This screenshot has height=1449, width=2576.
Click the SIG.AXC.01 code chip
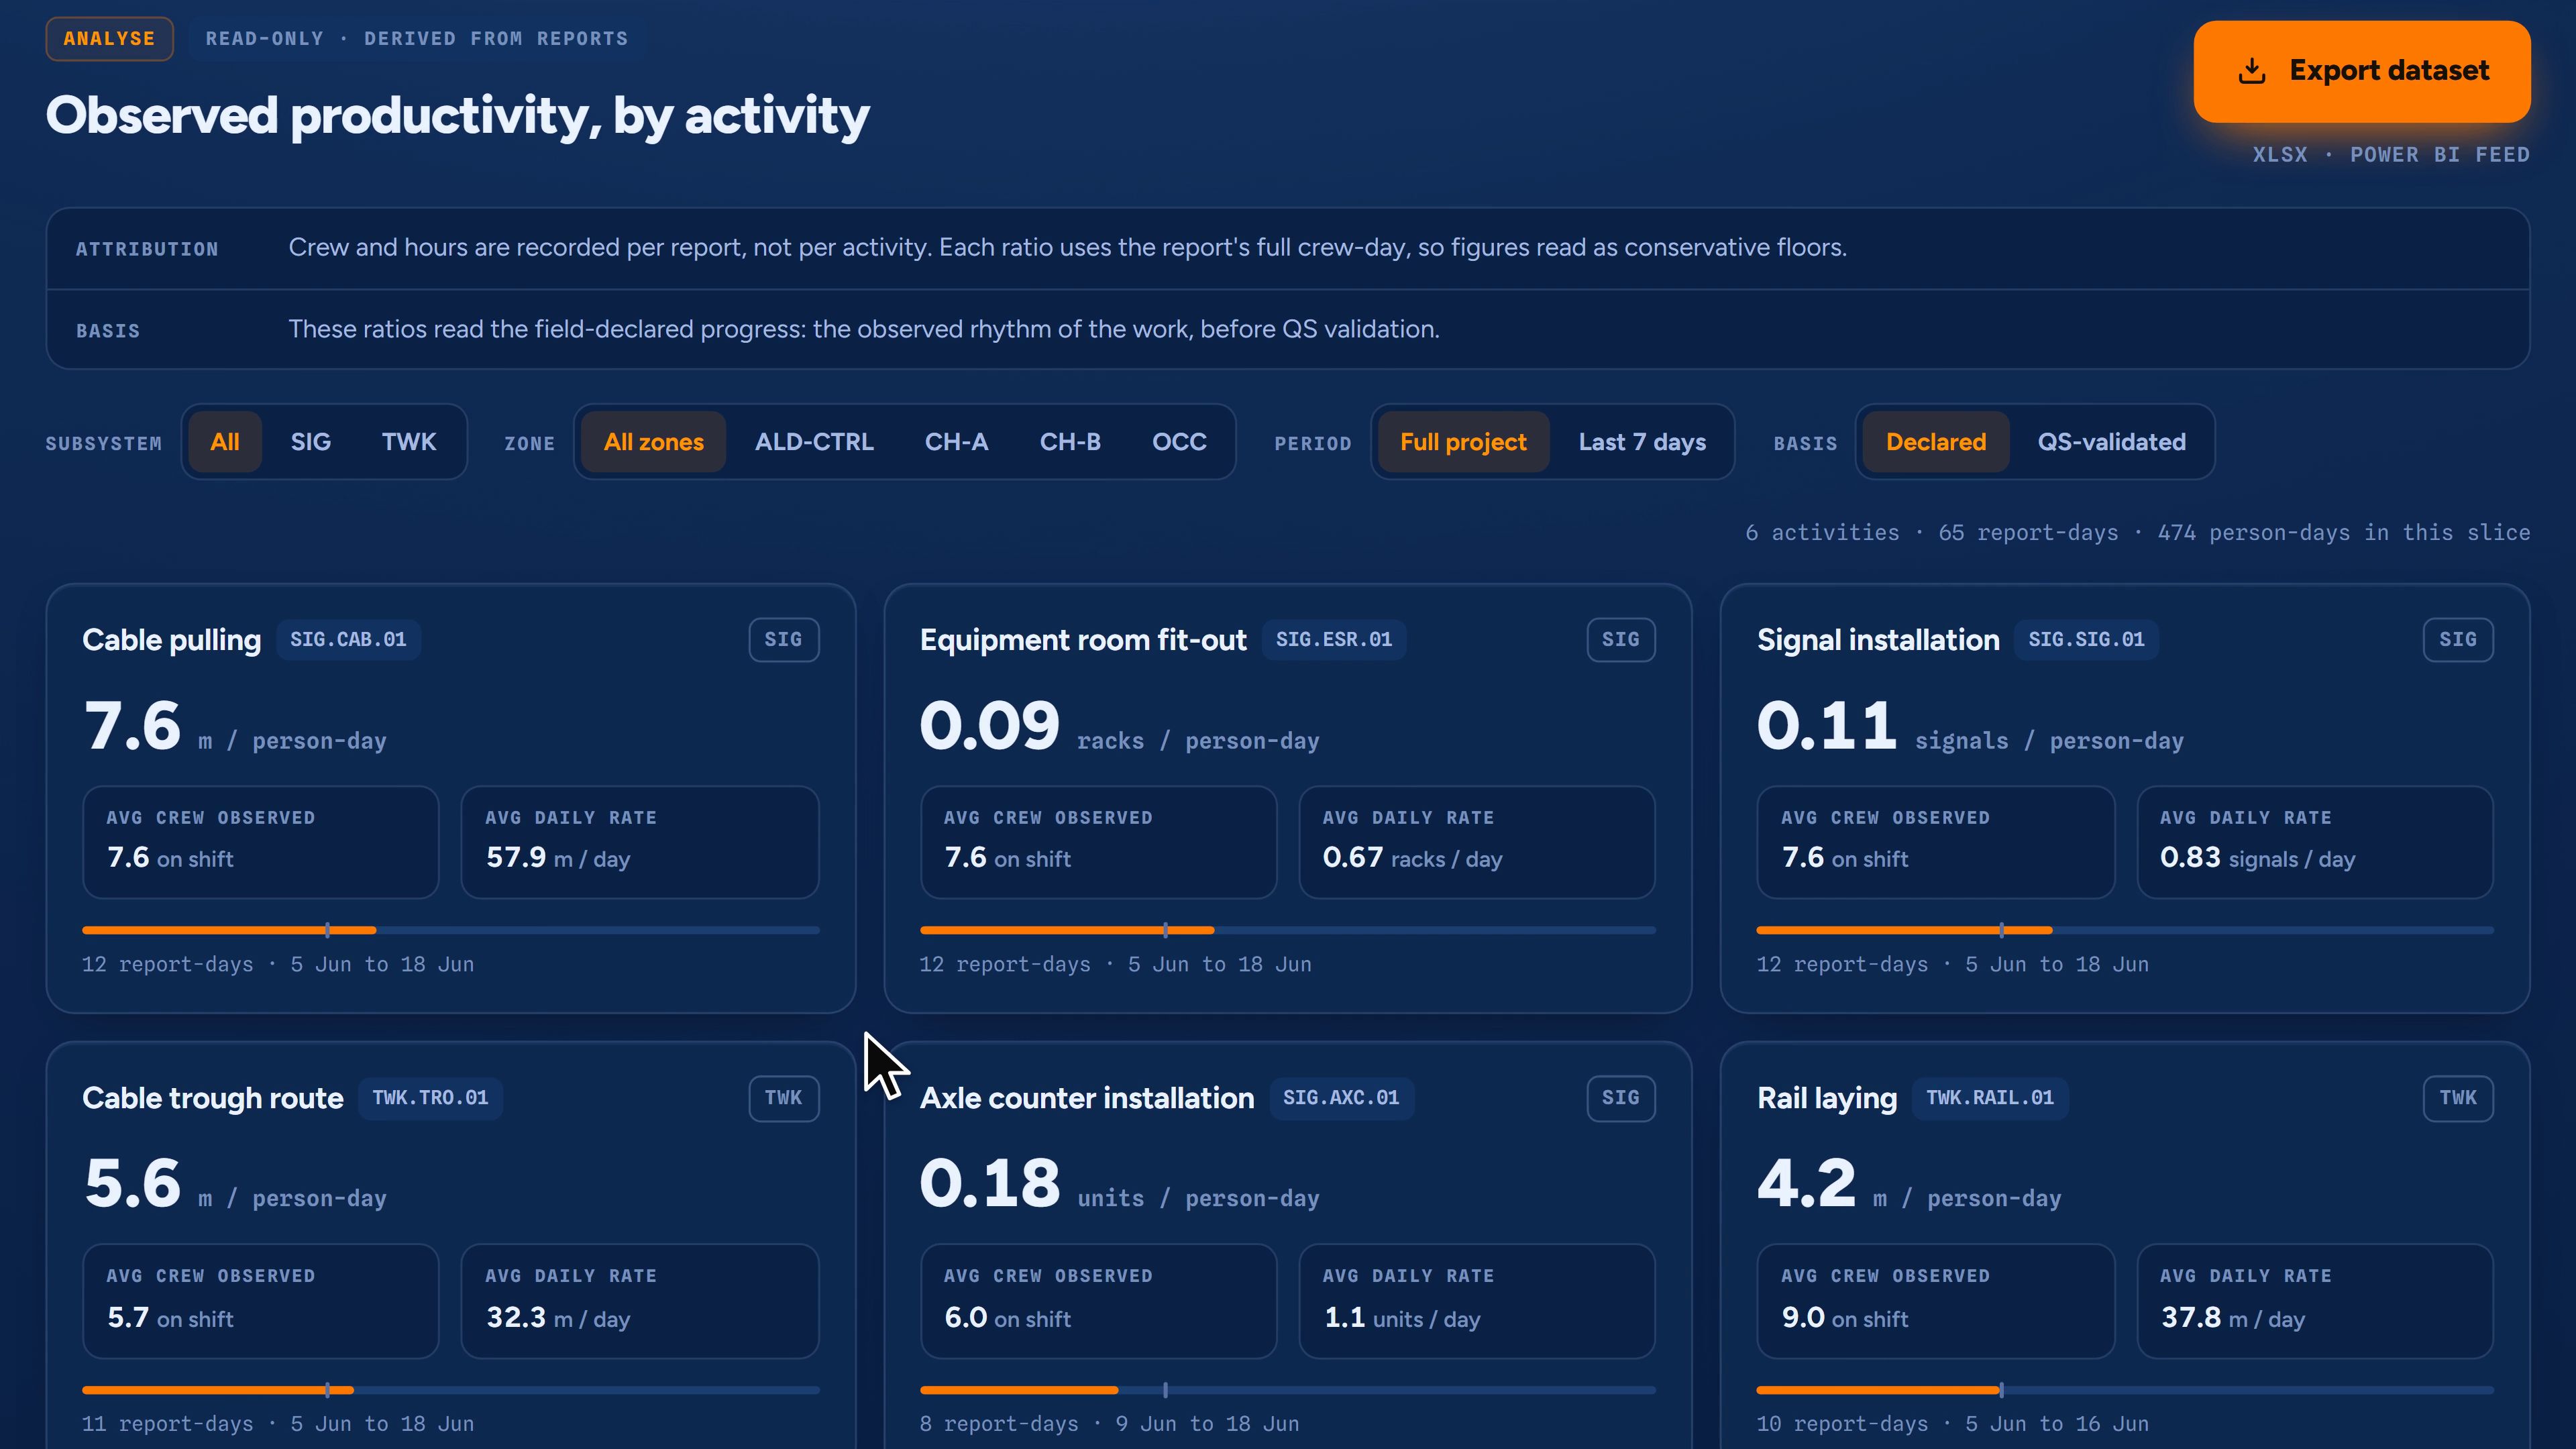(x=1341, y=1098)
